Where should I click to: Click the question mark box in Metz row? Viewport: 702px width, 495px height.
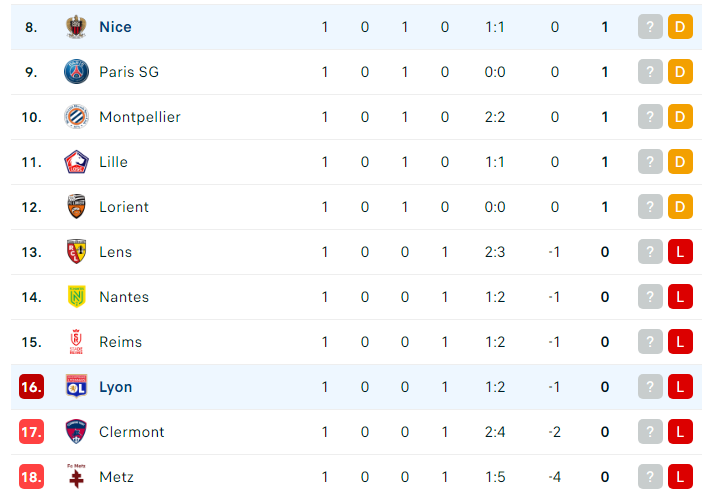650,477
